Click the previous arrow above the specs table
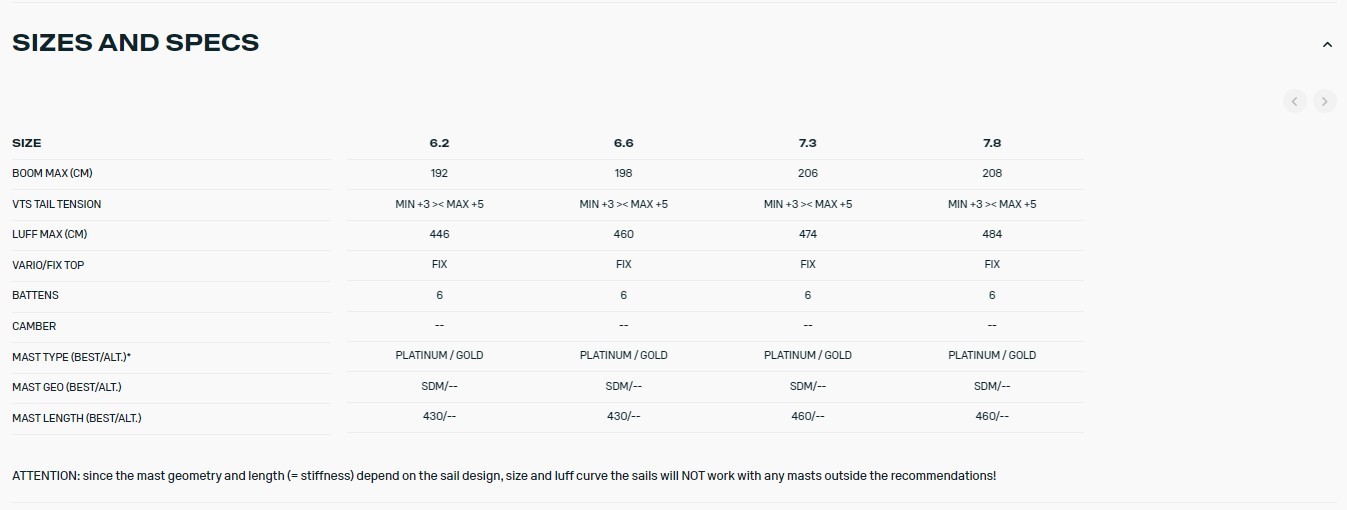The image size is (1347, 510). [1295, 101]
